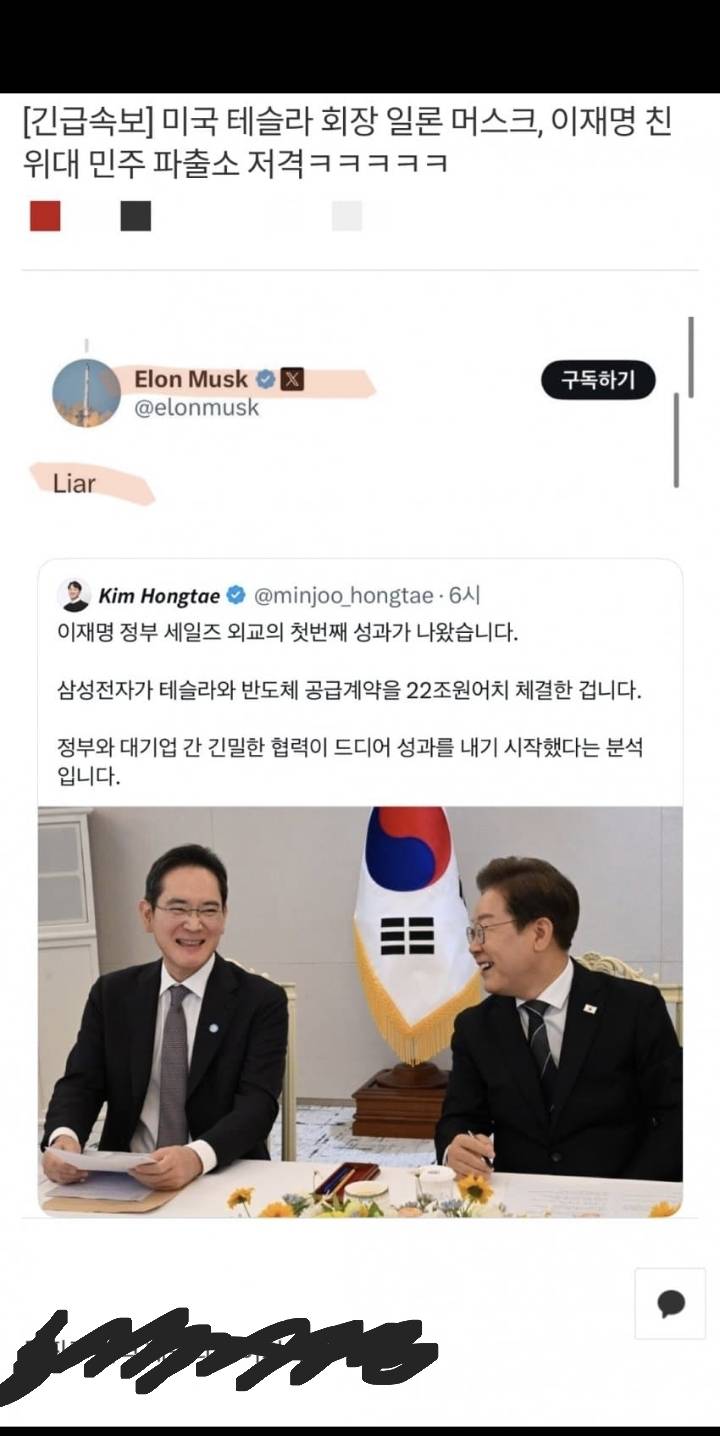Tap the dark gray square icon under the title
The image size is (720, 1436).
point(136,216)
